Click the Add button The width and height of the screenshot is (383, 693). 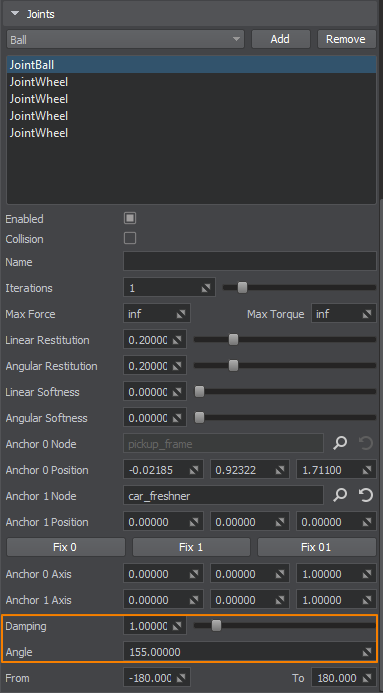[281, 39]
